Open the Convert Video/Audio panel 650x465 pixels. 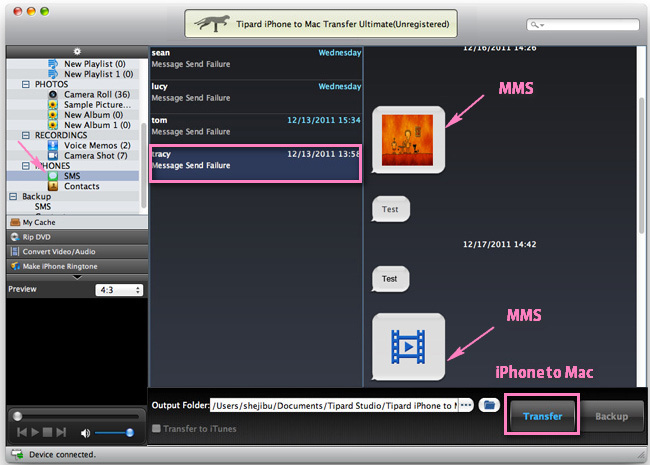(77, 252)
